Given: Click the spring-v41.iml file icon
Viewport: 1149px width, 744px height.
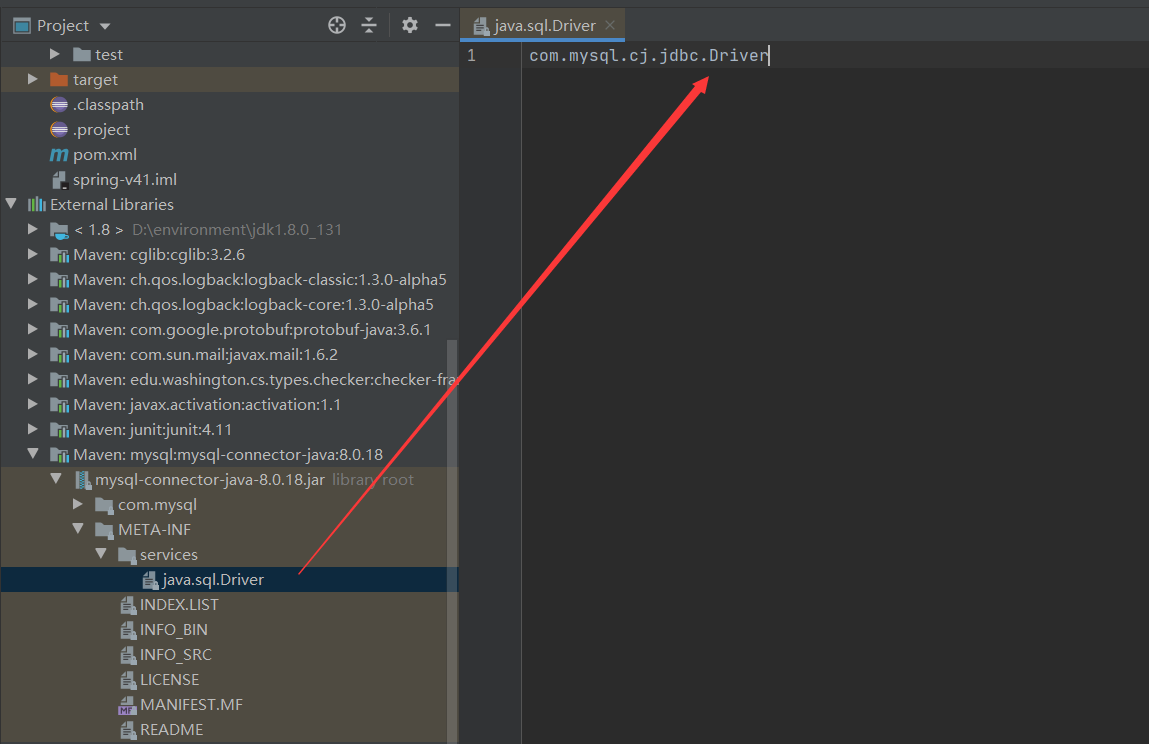Looking at the screenshot, I should point(59,180).
